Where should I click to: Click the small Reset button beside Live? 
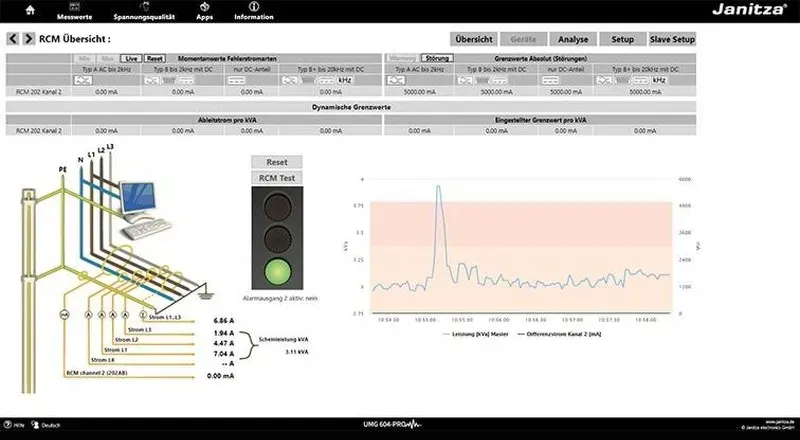tap(155, 59)
